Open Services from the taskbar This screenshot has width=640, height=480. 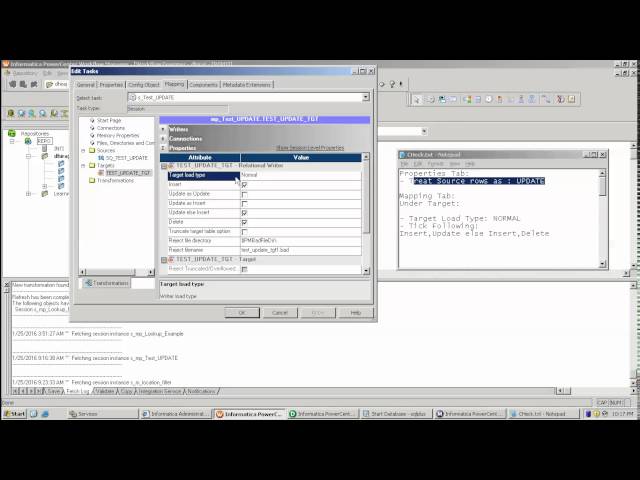coord(103,414)
